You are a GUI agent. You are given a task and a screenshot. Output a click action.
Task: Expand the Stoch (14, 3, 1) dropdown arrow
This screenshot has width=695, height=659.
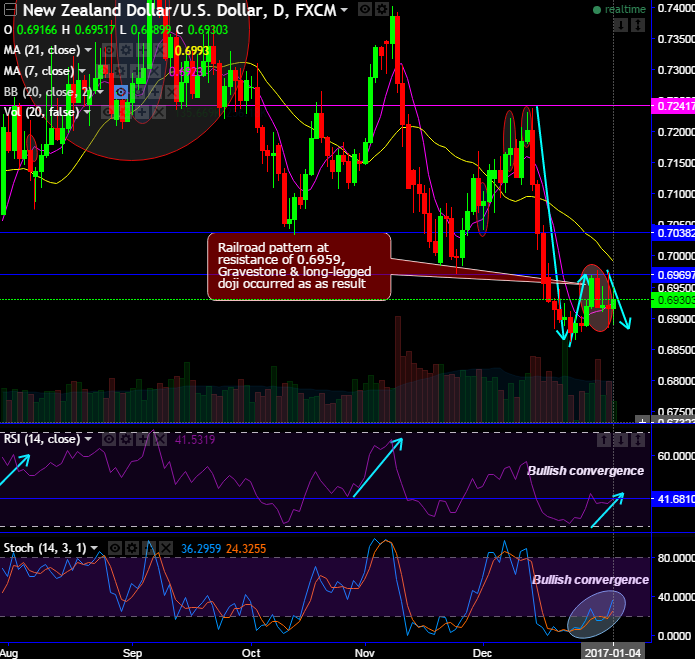(94, 548)
